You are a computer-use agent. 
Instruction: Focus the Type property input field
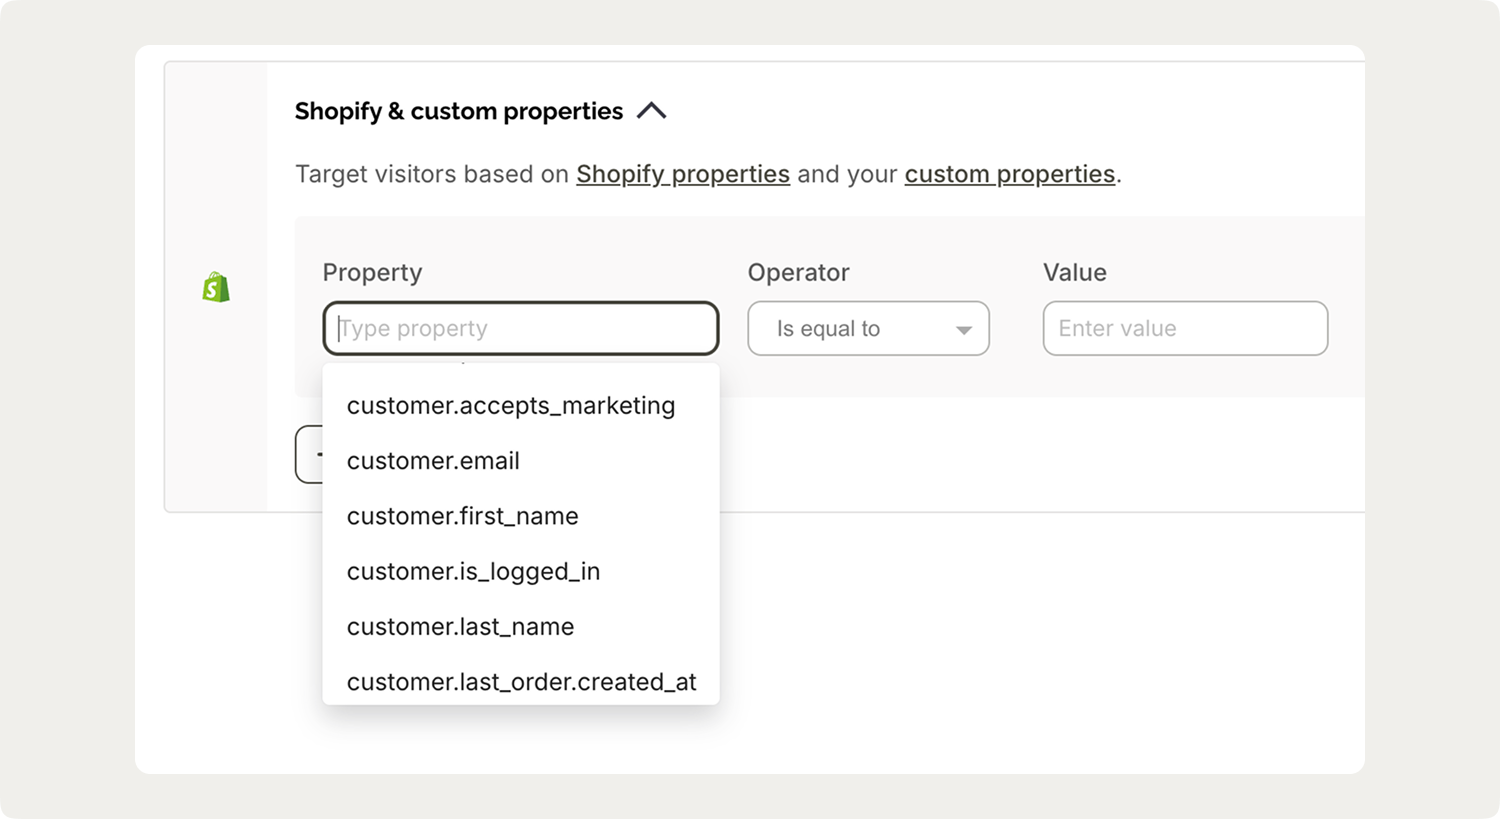pos(520,329)
